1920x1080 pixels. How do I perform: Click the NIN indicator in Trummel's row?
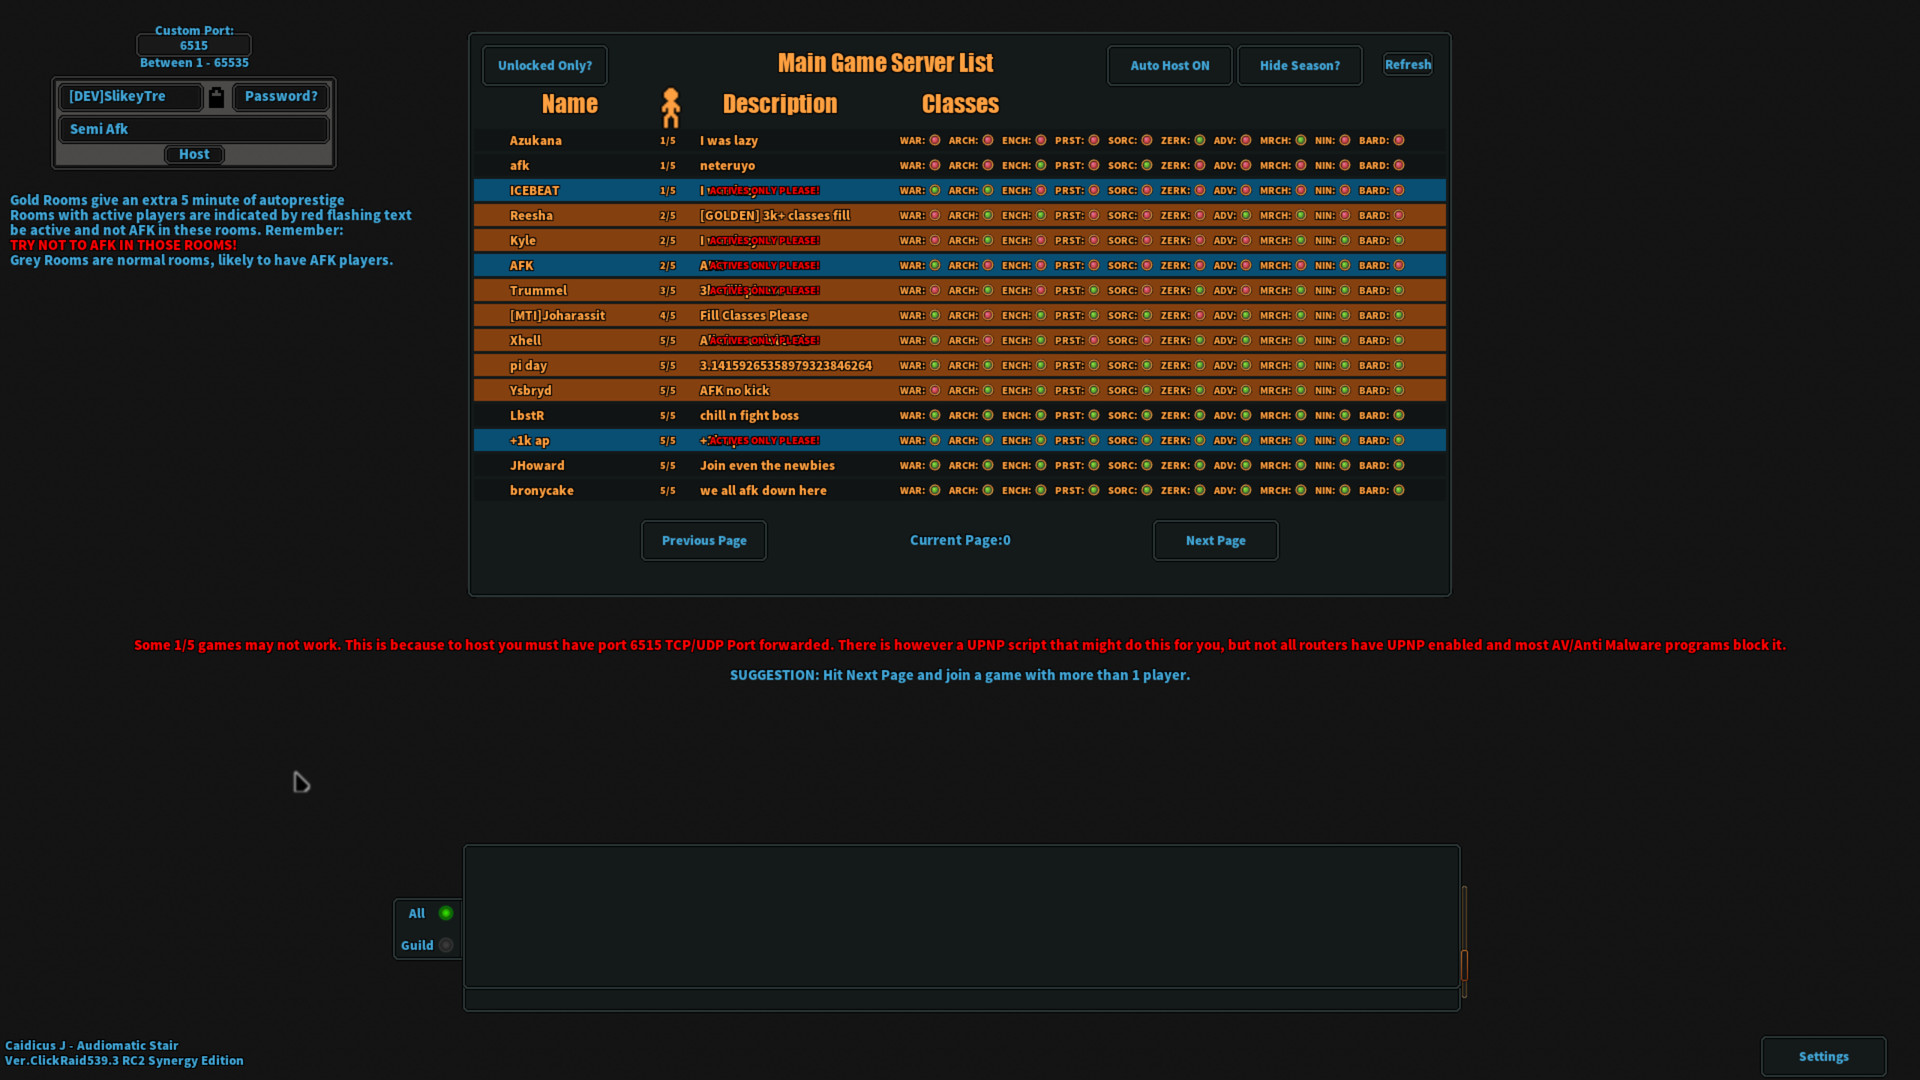coord(1346,290)
